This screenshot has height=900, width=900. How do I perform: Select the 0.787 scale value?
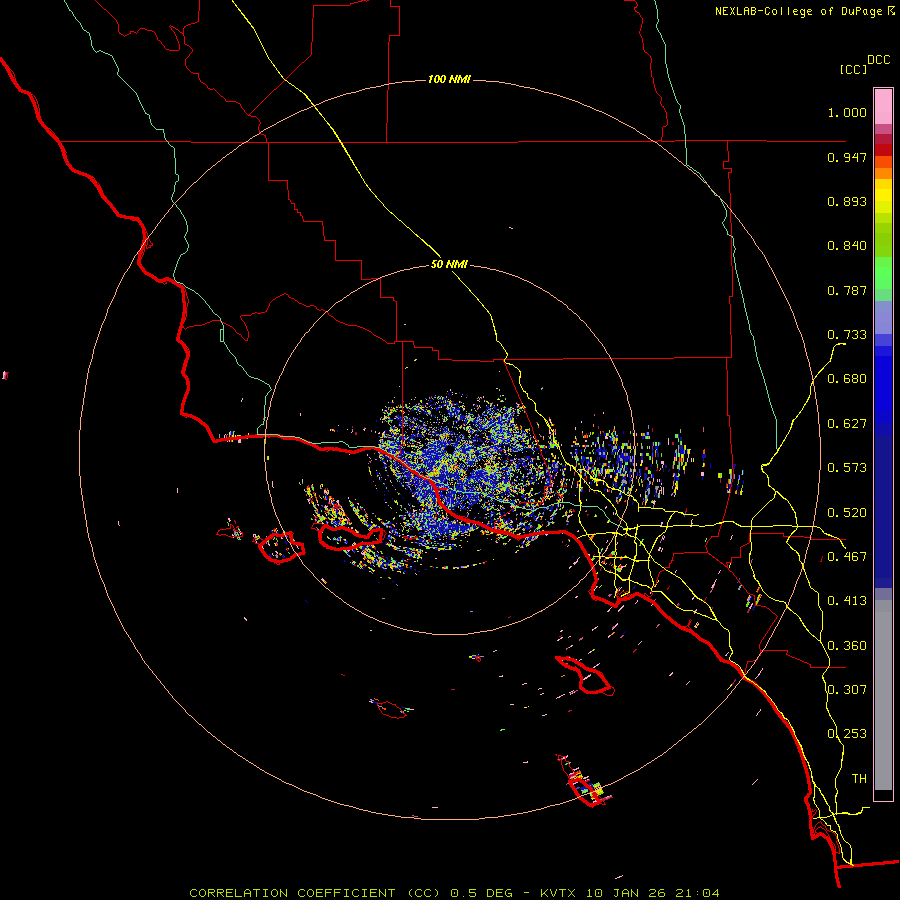point(847,290)
